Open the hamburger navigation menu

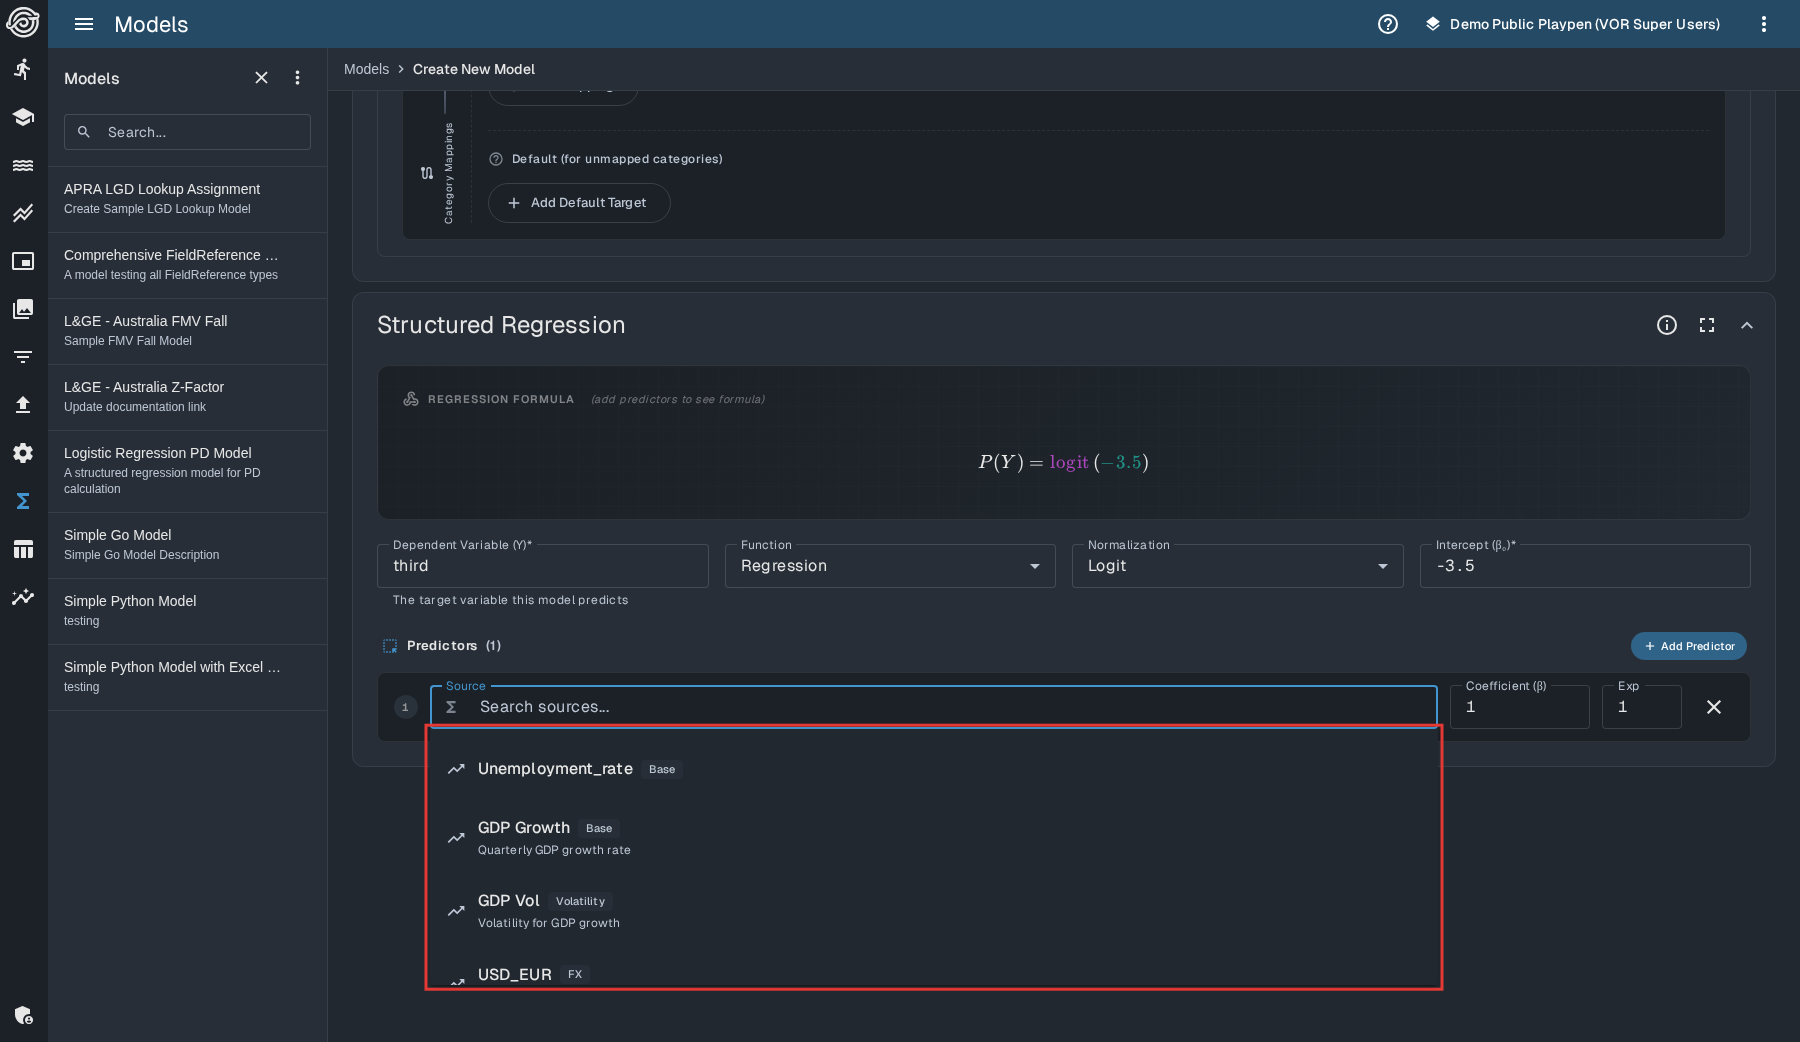pyautogui.click(x=84, y=24)
